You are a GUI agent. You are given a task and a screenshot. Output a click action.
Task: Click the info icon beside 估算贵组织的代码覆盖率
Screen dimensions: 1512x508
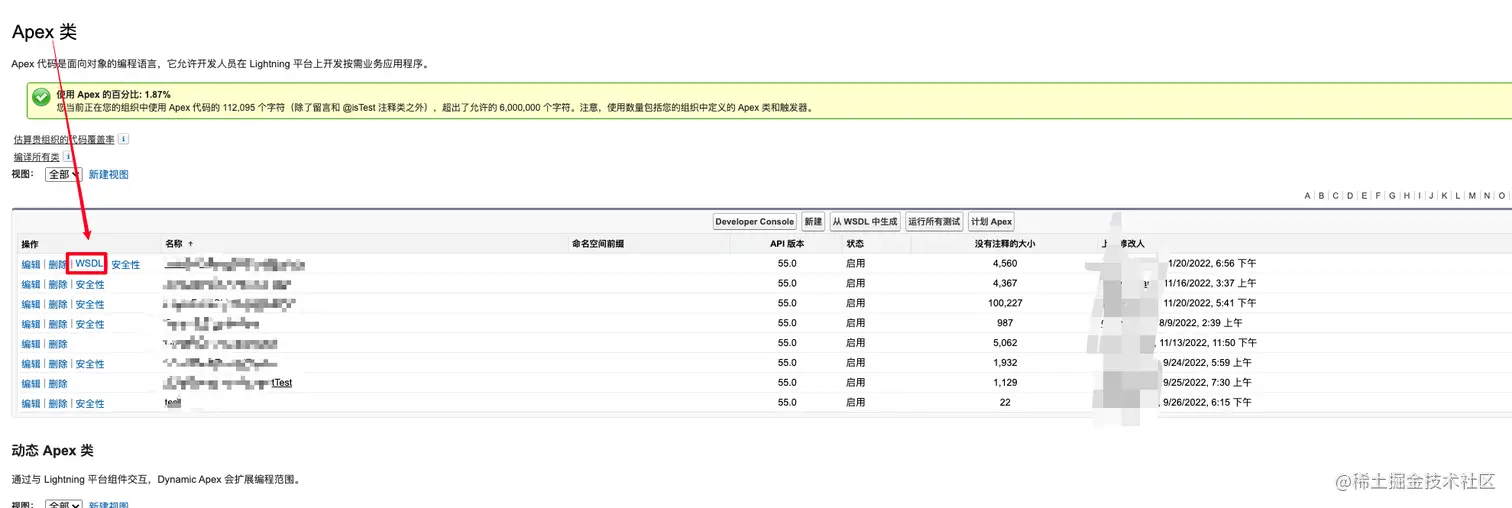coord(124,139)
